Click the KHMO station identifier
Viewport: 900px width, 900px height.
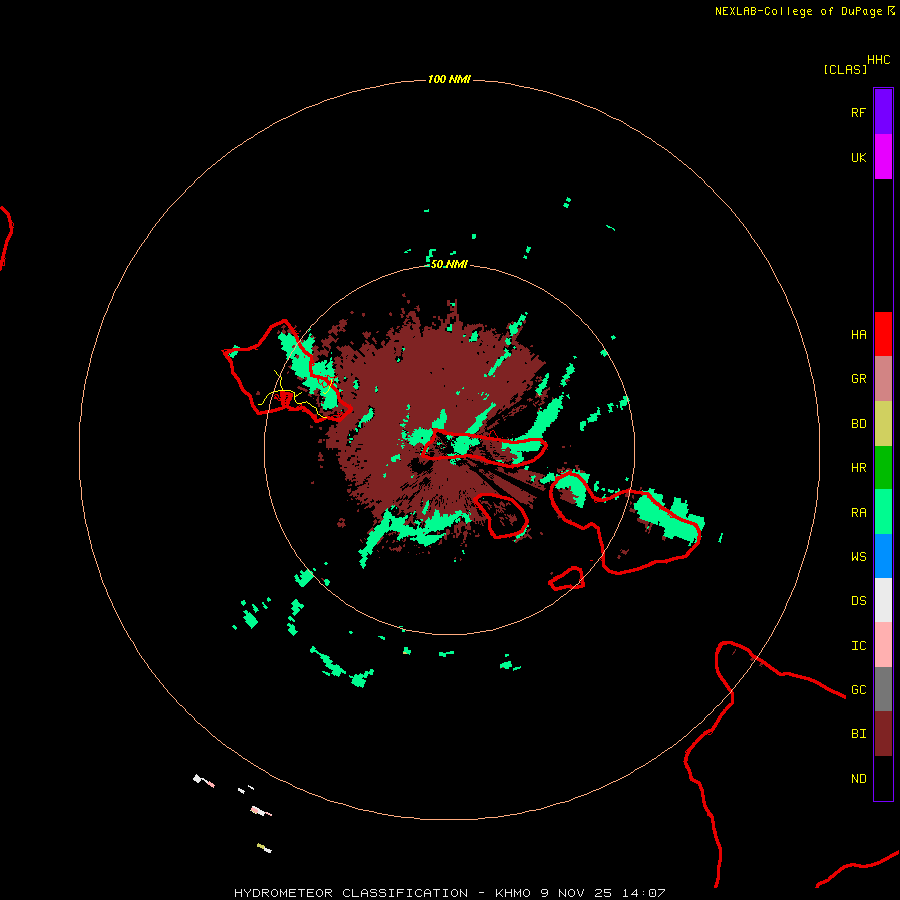(513, 893)
